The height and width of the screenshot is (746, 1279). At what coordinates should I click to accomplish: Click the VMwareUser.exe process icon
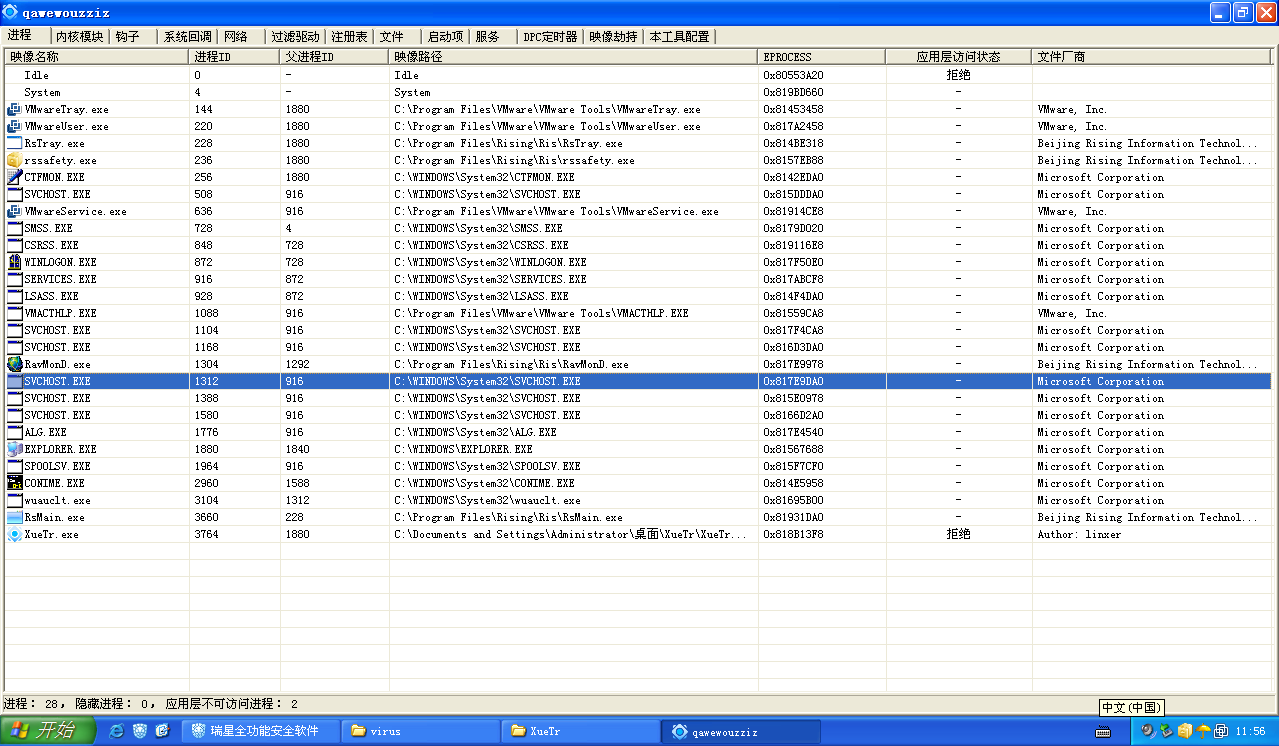click(x=14, y=126)
